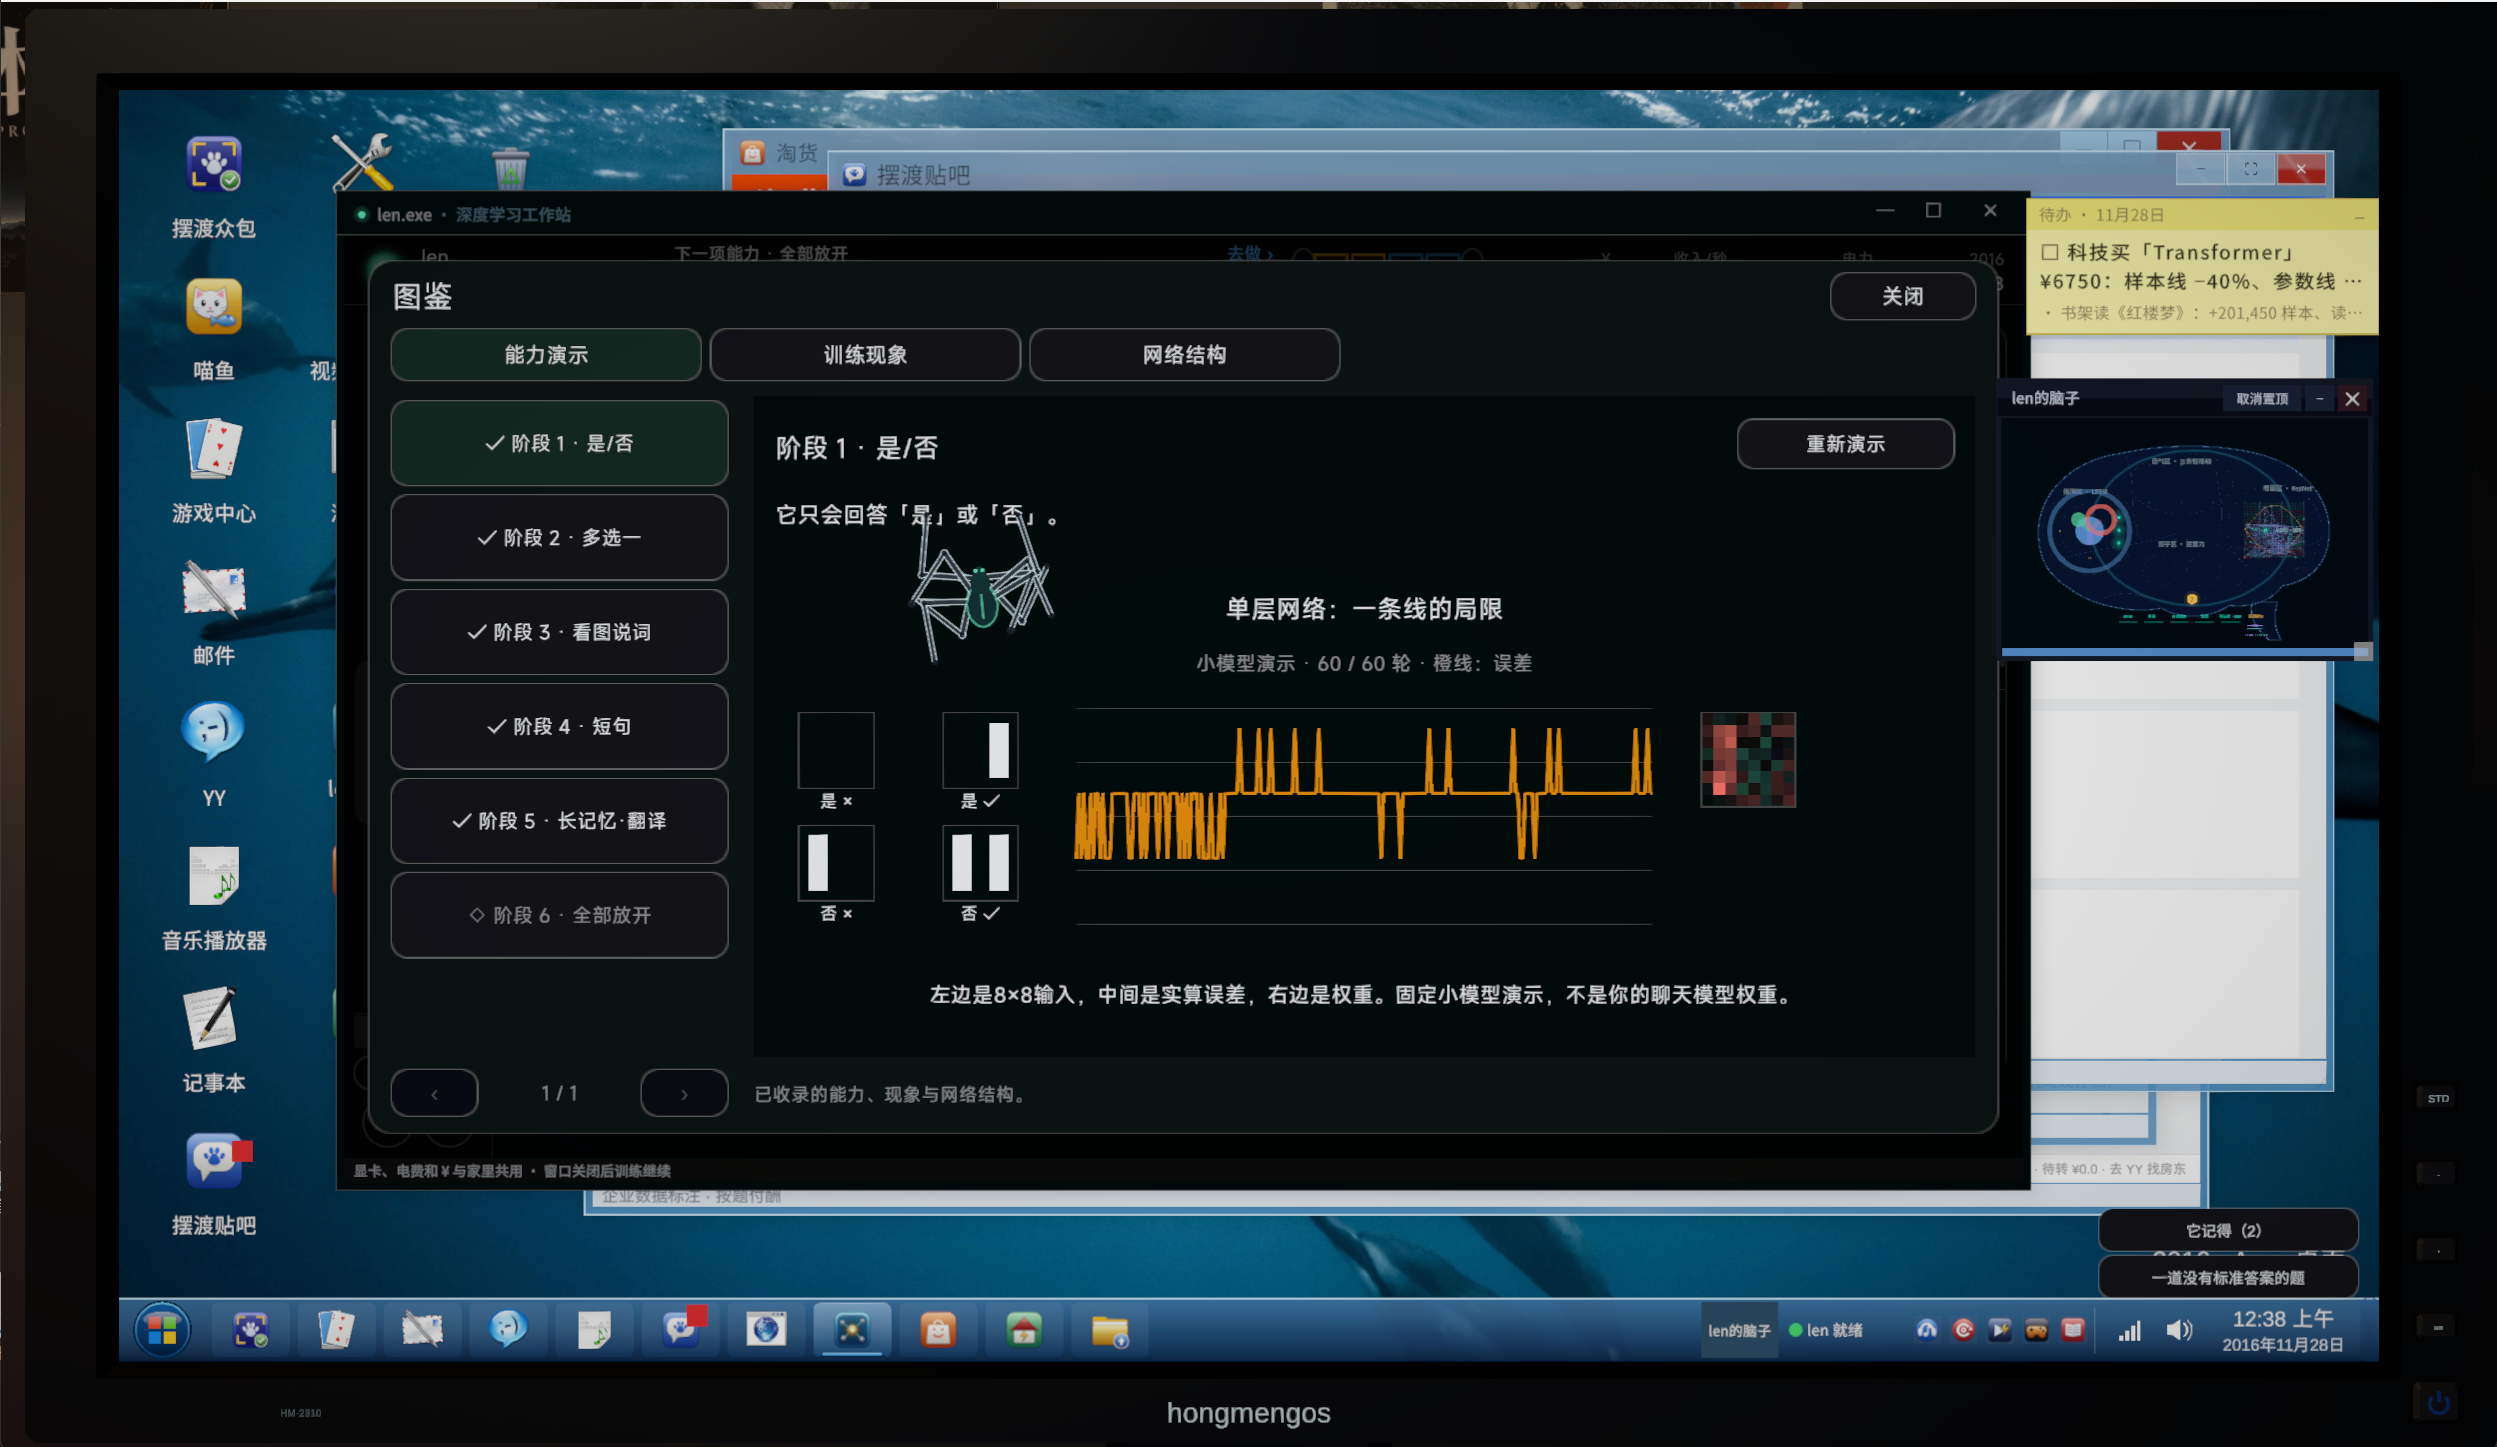Select 阶段 4 · 短句

click(x=559, y=726)
